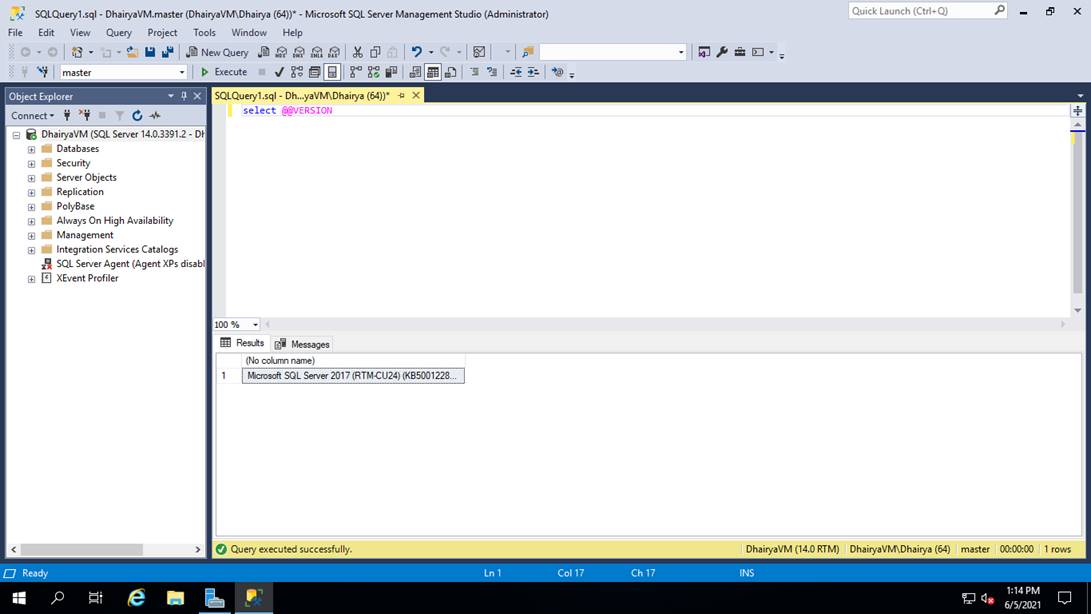This screenshot has width=1091, height=614.
Task: Undo the last edit
Action: click(x=415, y=52)
